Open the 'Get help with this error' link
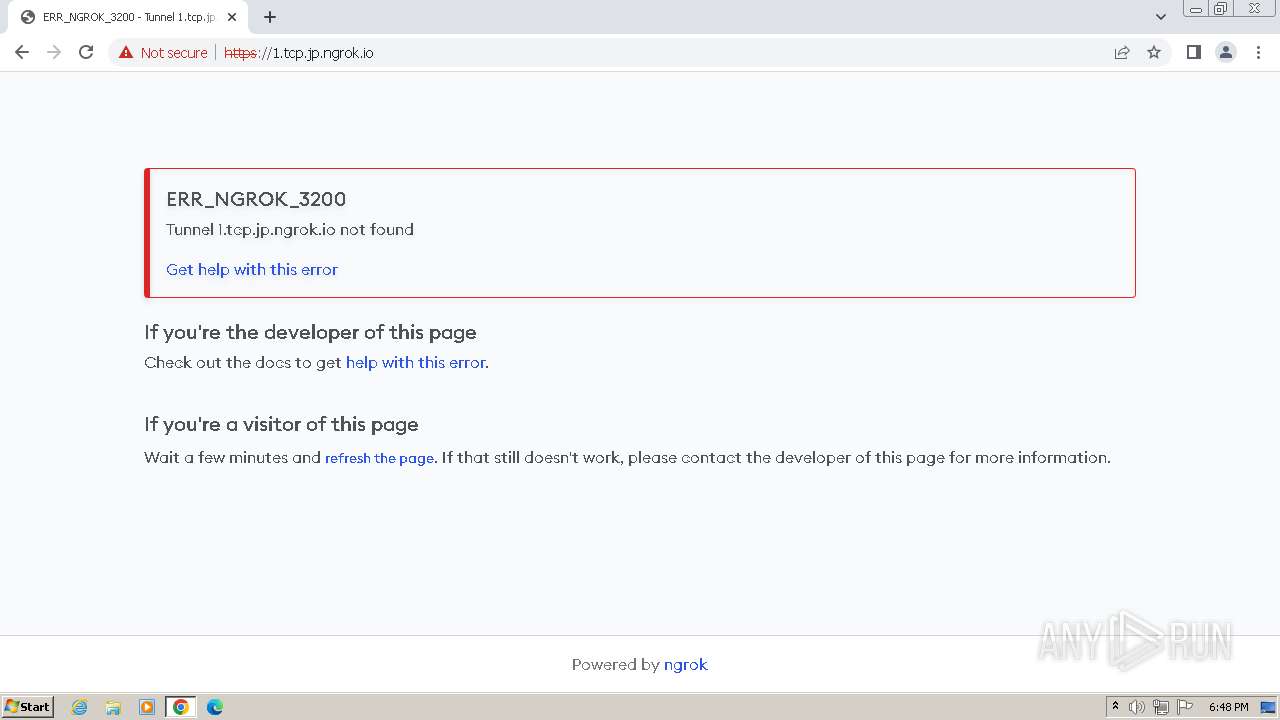The width and height of the screenshot is (1280, 720). [x=252, y=269]
